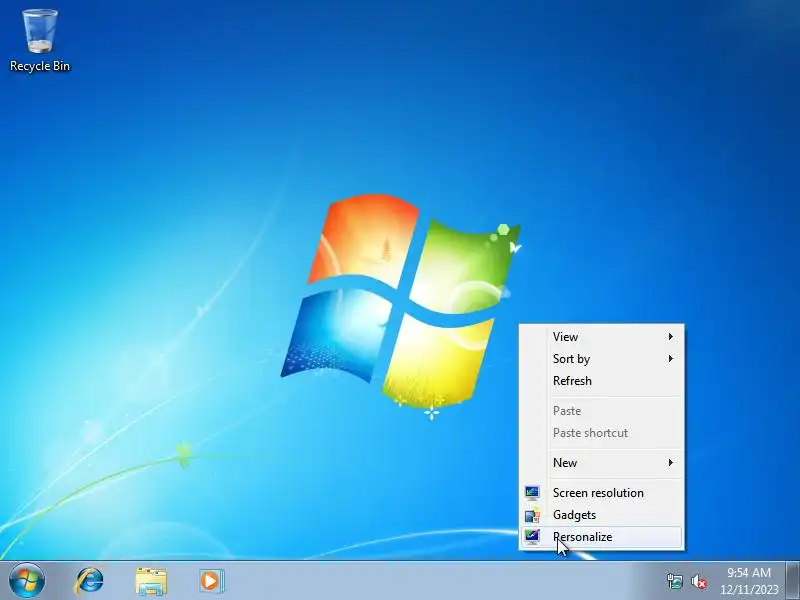Click the network status tray icon
Image resolution: width=800 pixels, height=600 pixels.
click(x=674, y=581)
